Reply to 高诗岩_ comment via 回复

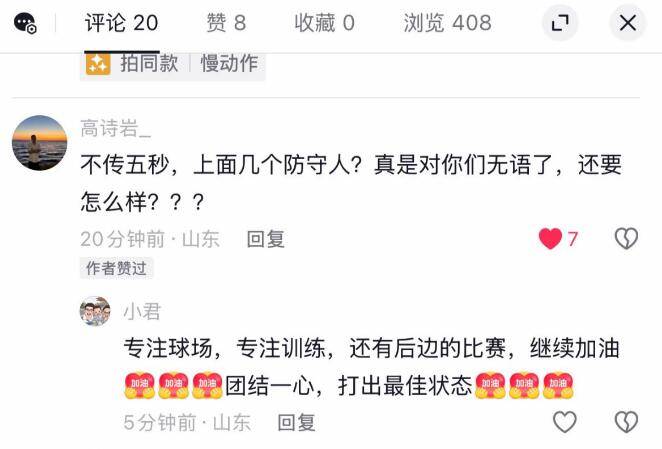point(266,239)
